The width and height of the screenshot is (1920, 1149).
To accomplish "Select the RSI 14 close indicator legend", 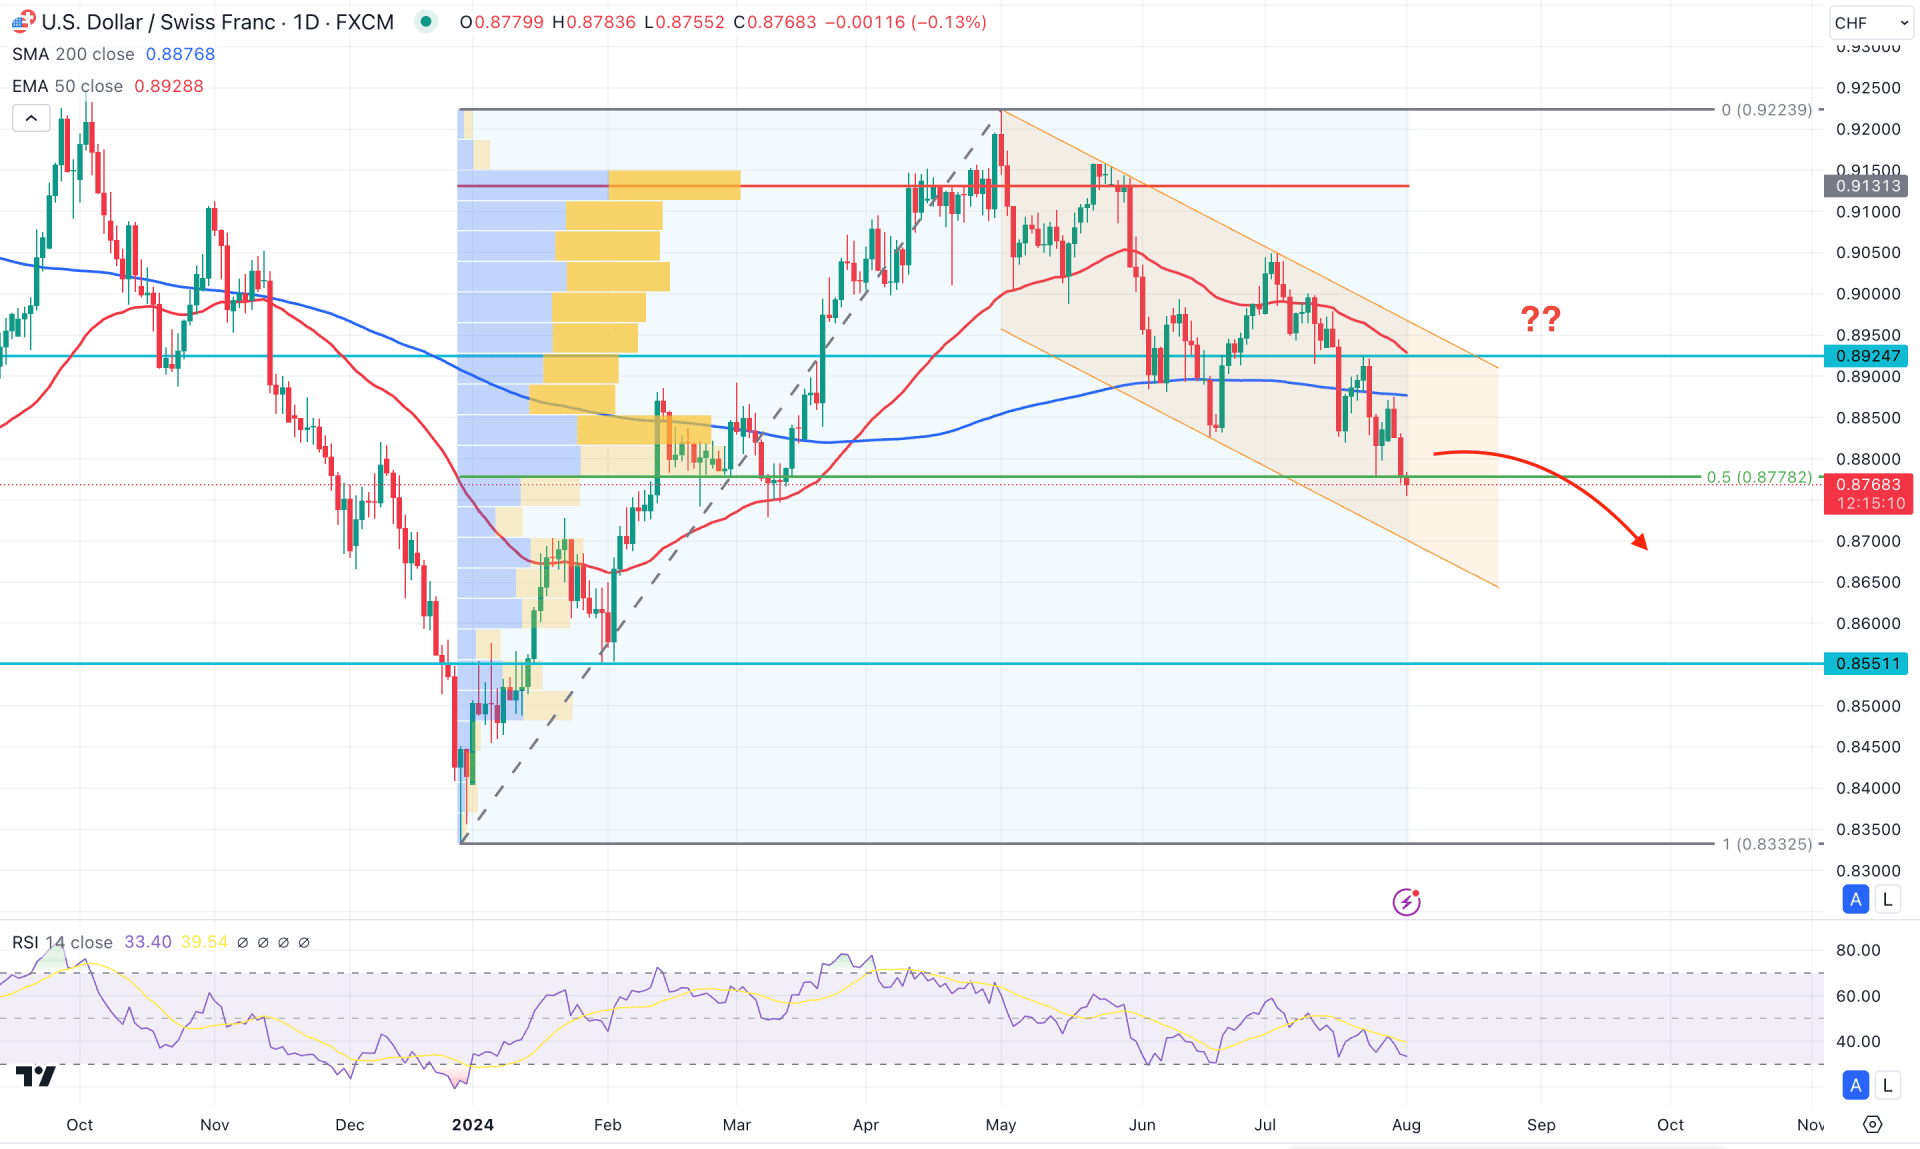I will click(x=62, y=942).
